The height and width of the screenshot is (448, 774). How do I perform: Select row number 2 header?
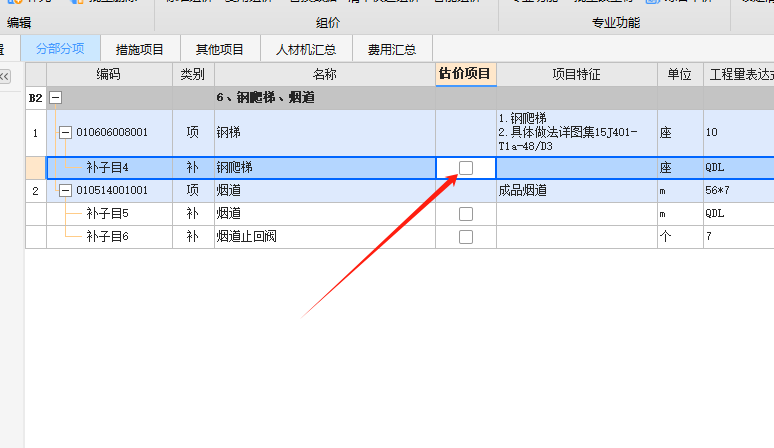[x=36, y=190]
